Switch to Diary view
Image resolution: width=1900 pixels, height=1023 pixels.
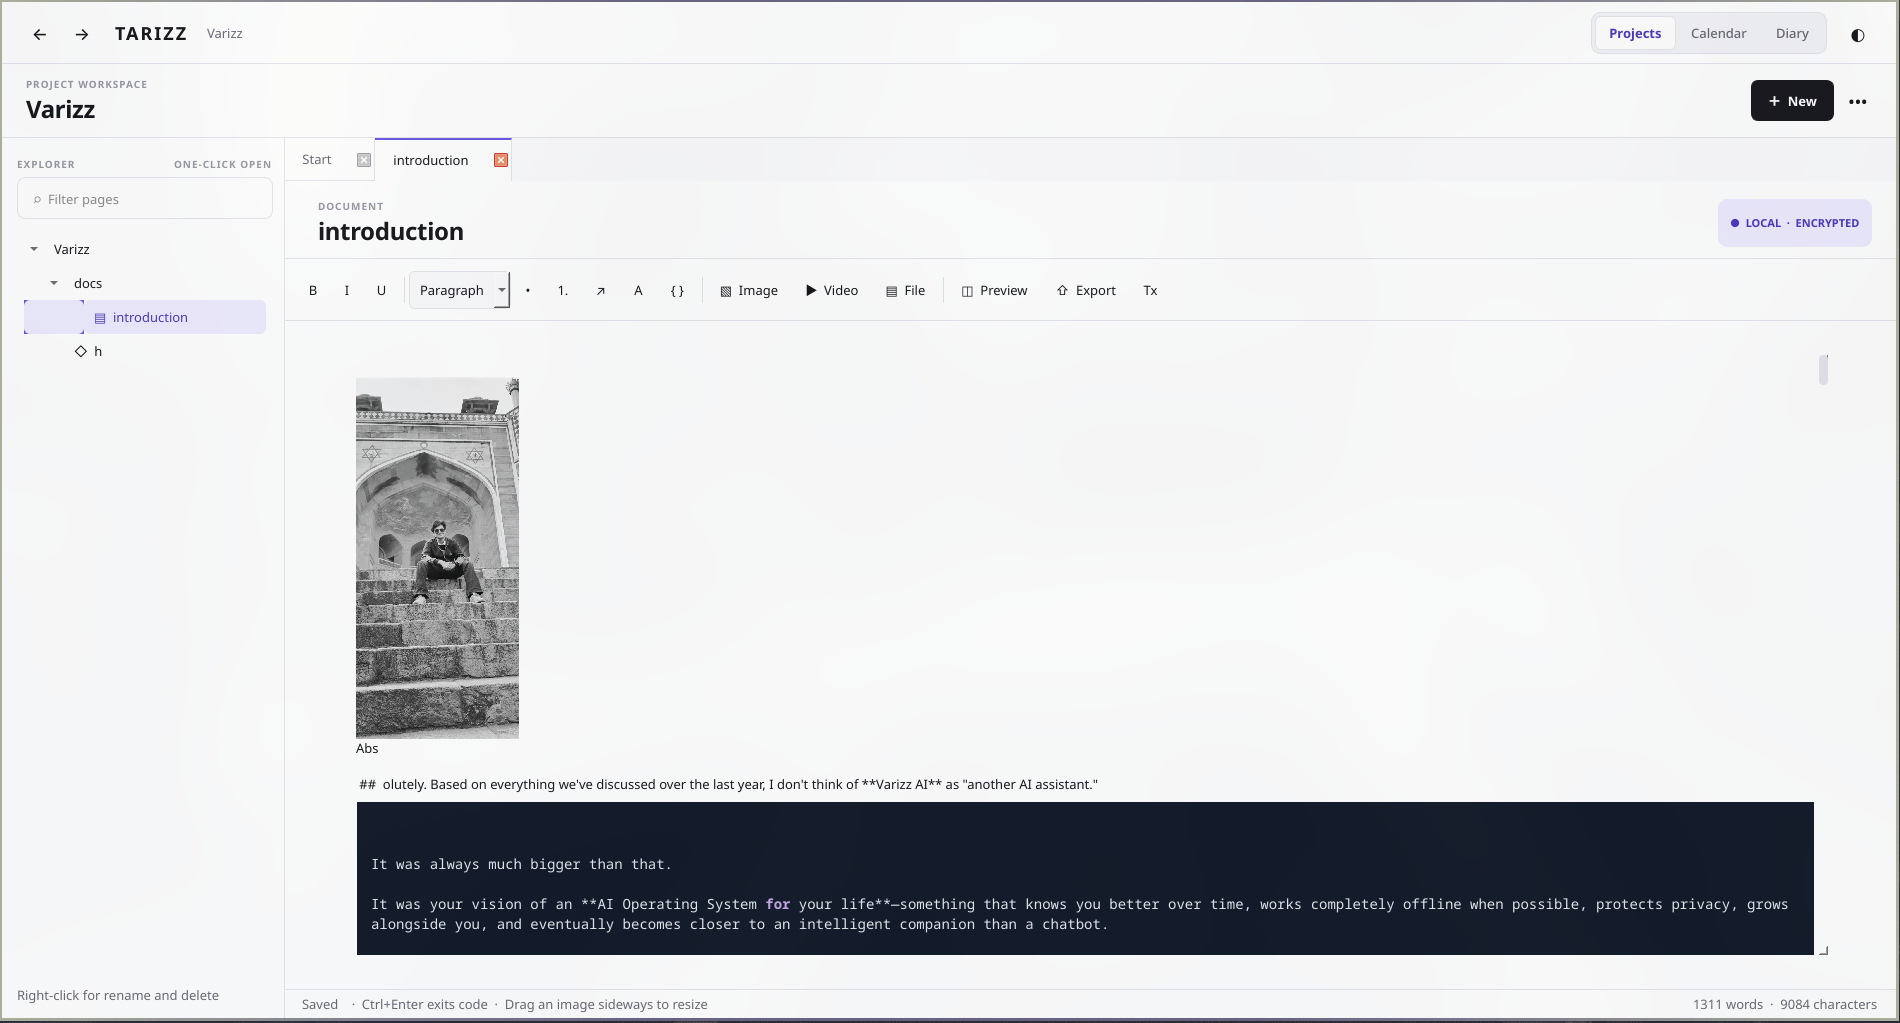(x=1792, y=33)
